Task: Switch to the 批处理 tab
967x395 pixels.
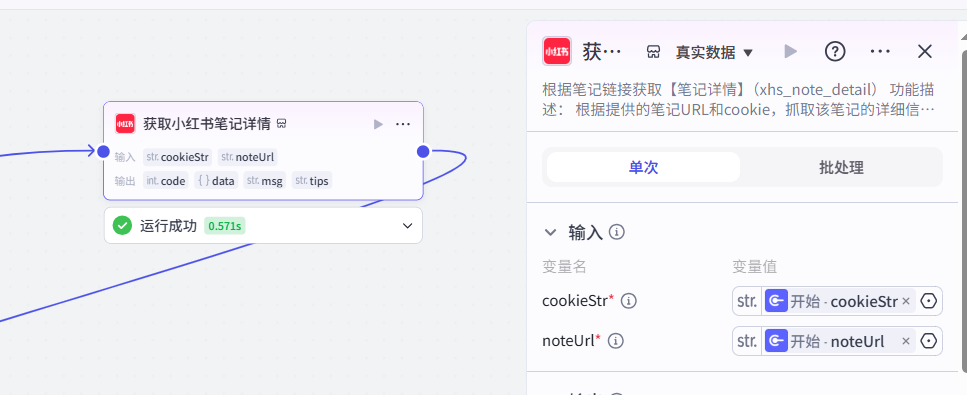Action: pos(841,167)
